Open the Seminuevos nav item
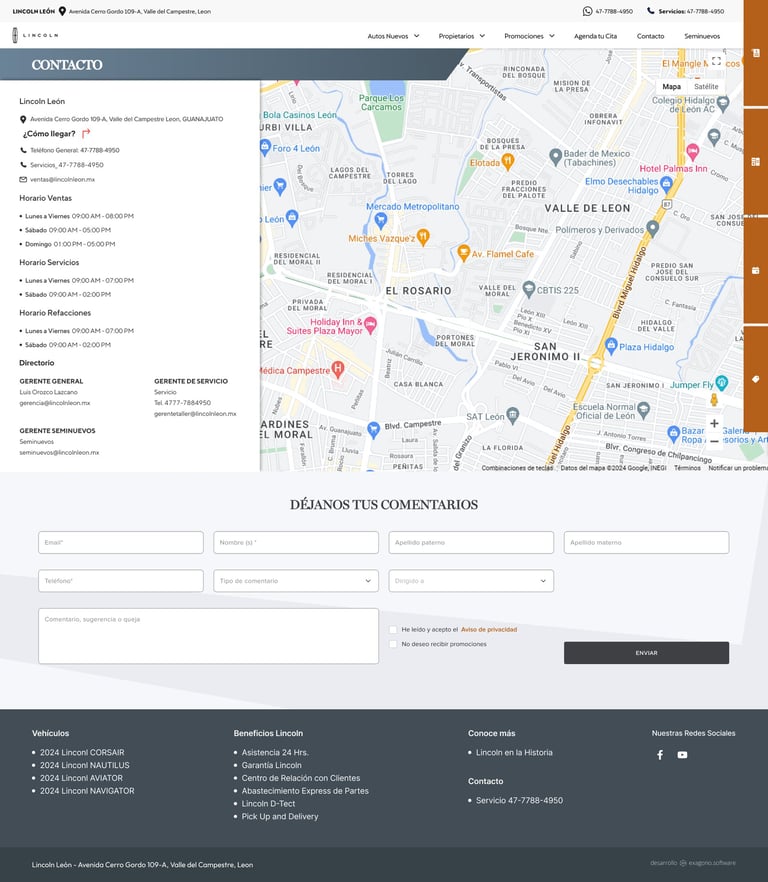 point(702,36)
